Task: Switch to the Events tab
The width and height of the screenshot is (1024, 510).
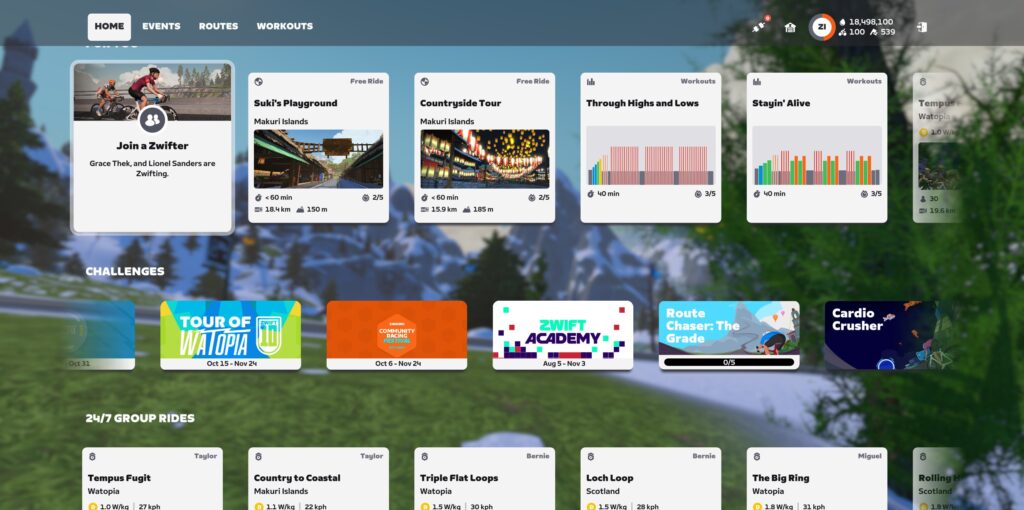Action: 161,27
